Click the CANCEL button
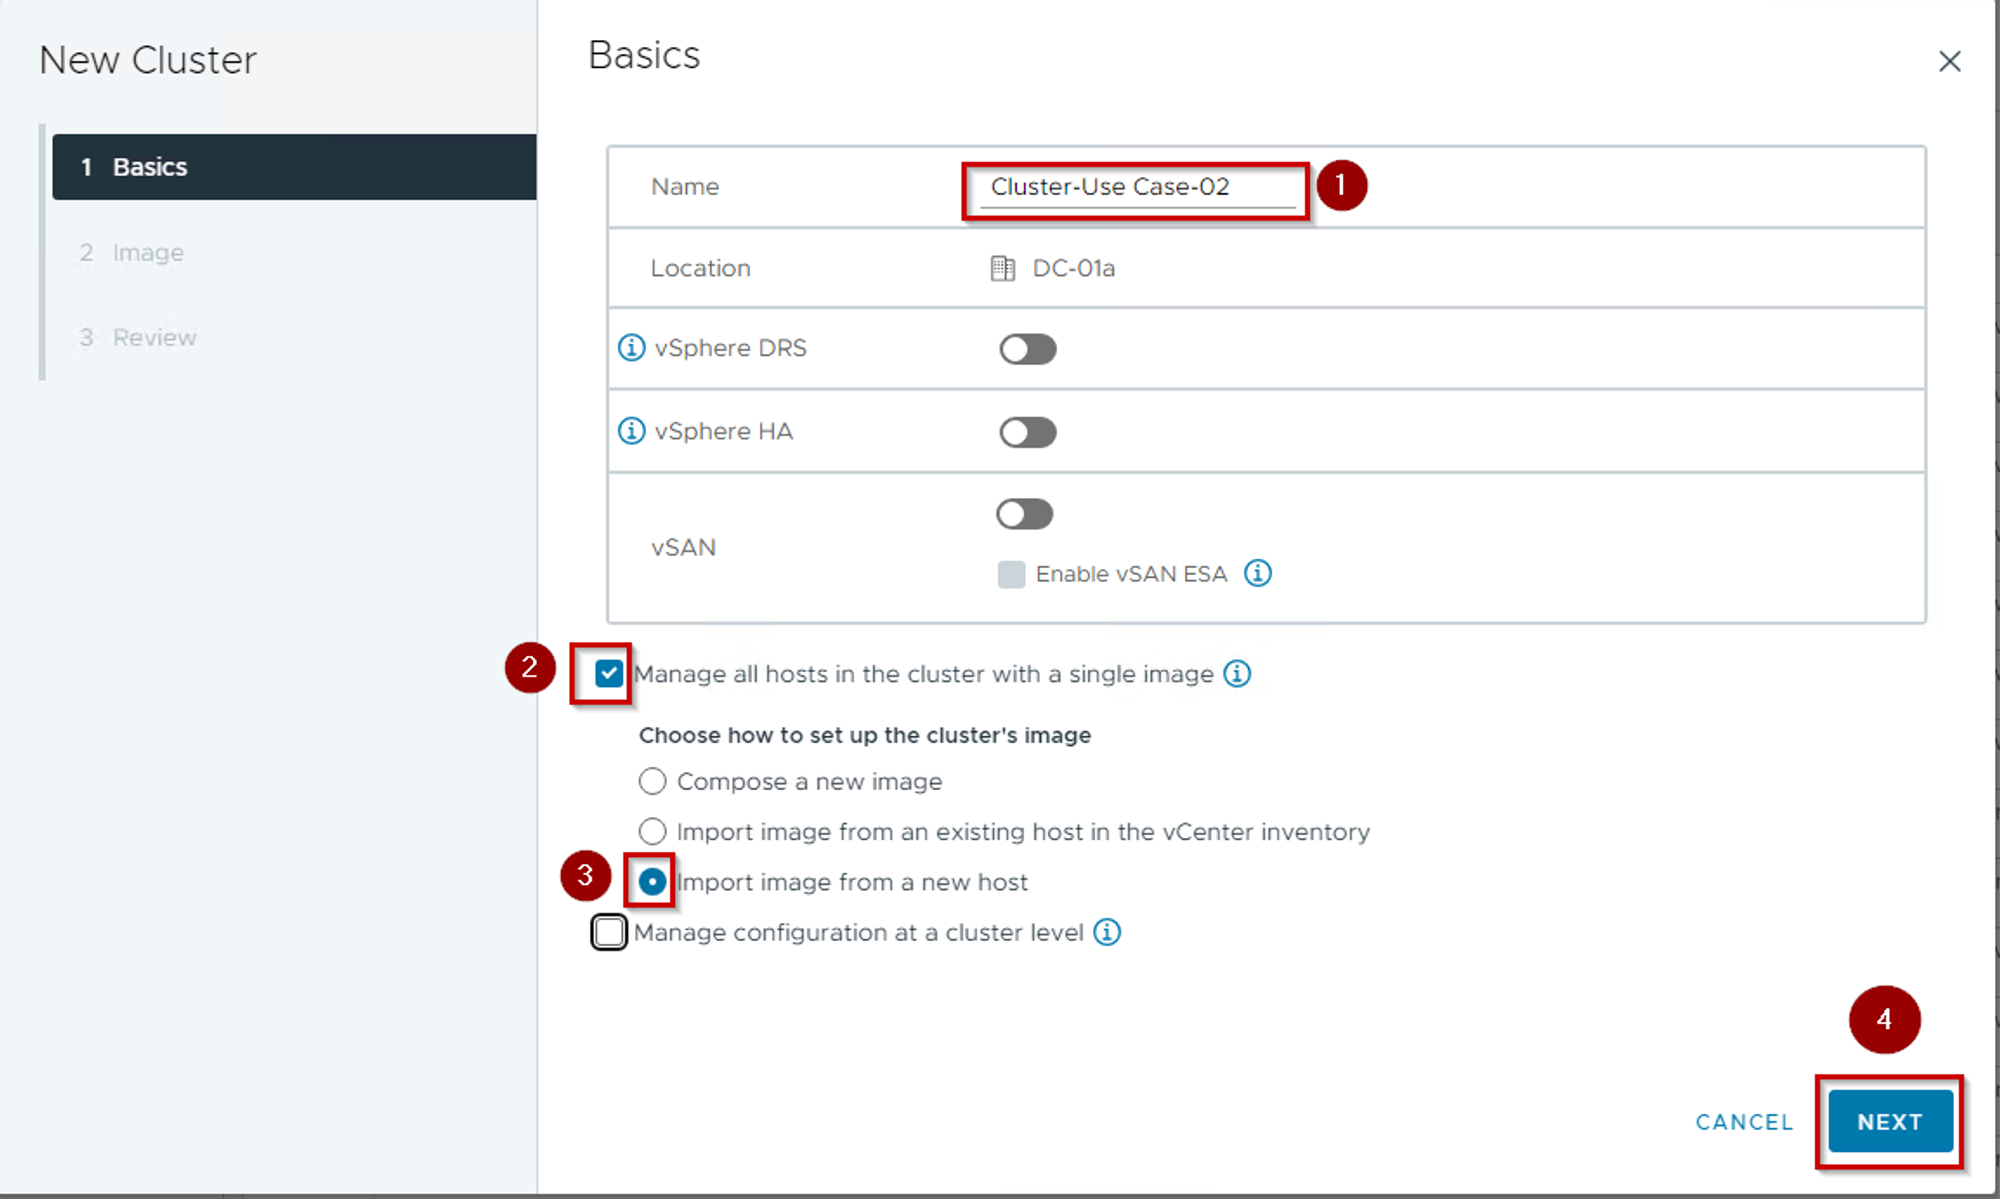This screenshot has width=2000, height=1199. pyautogui.click(x=1744, y=1122)
